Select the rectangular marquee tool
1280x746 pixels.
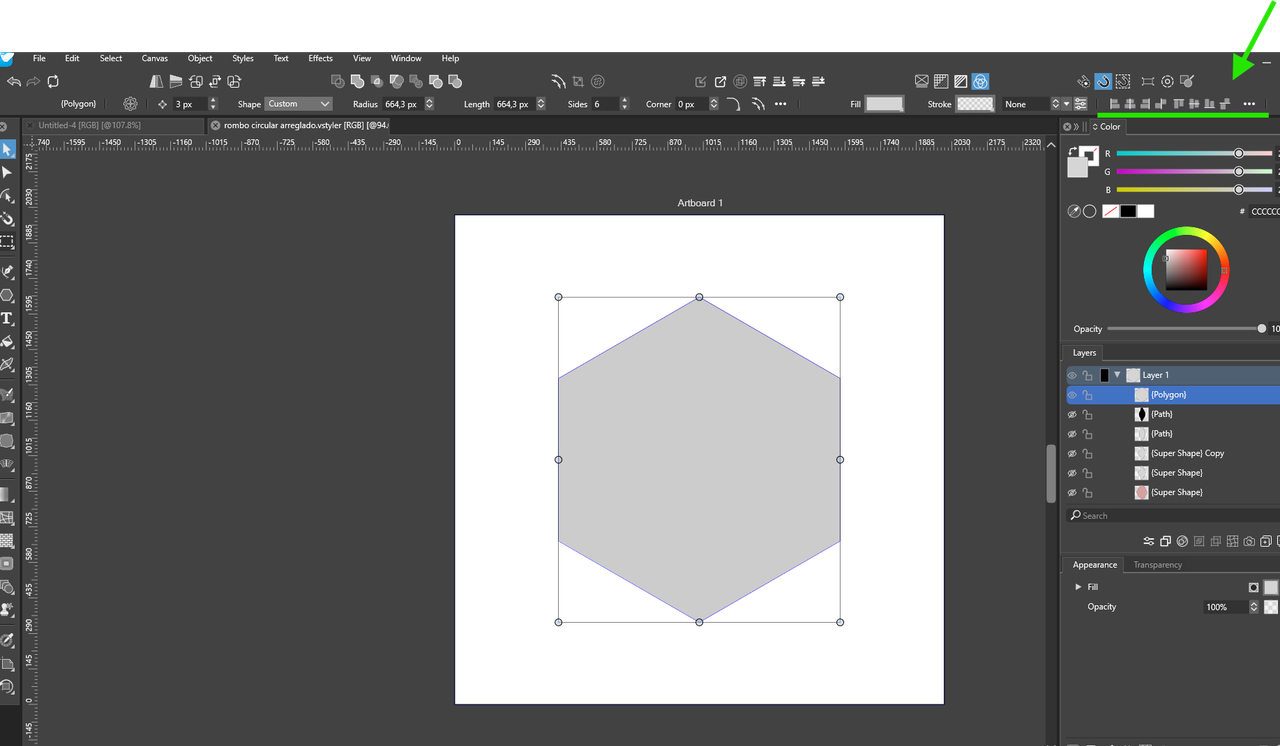pyautogui.click(x=7, y=242)
